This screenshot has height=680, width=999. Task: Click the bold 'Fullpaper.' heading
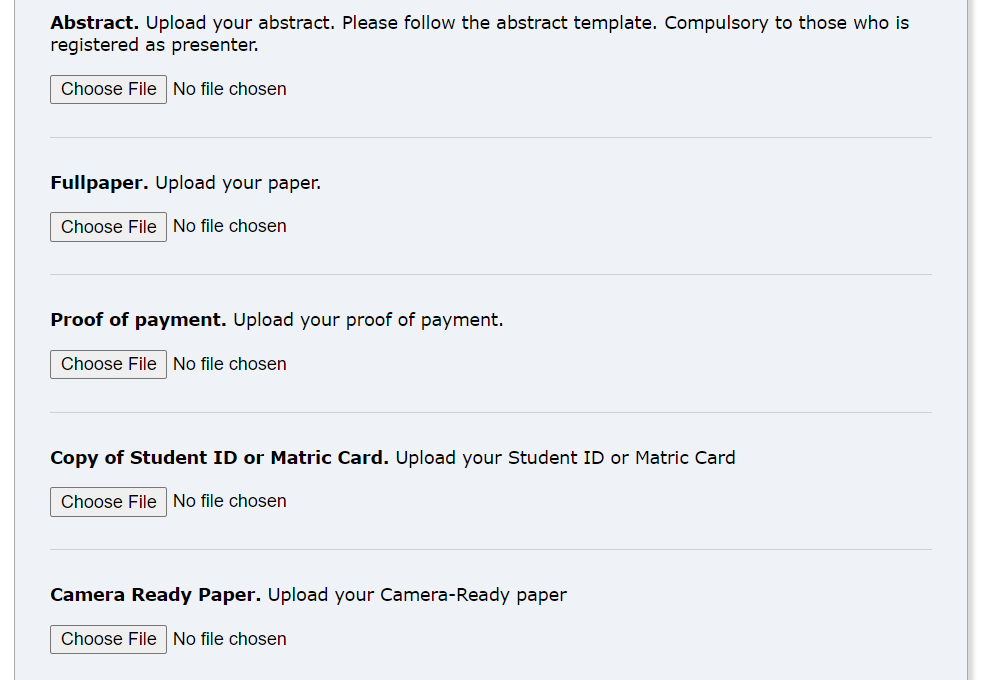tap(99, 183)
